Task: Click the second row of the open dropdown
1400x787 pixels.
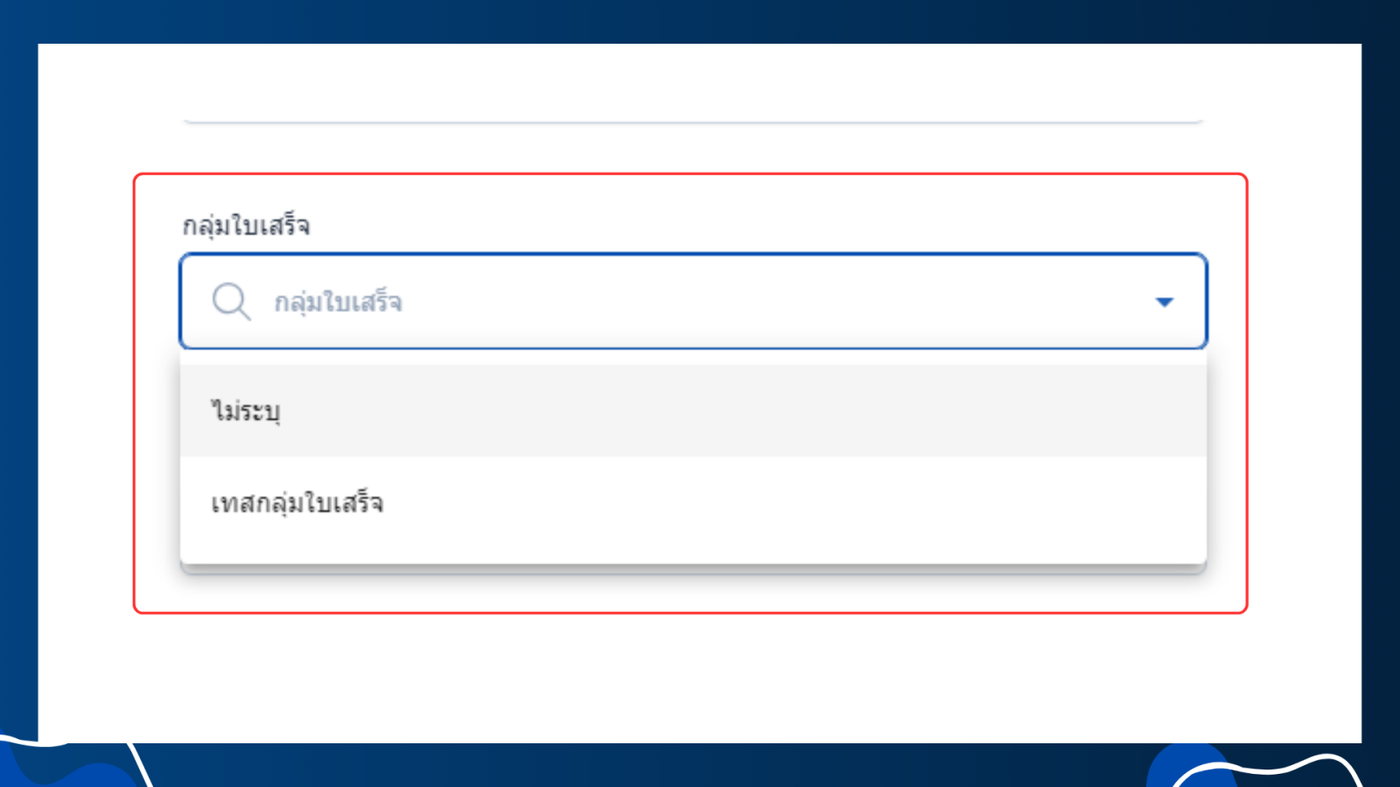Action: pyautogui.click(x=692, y=503)
